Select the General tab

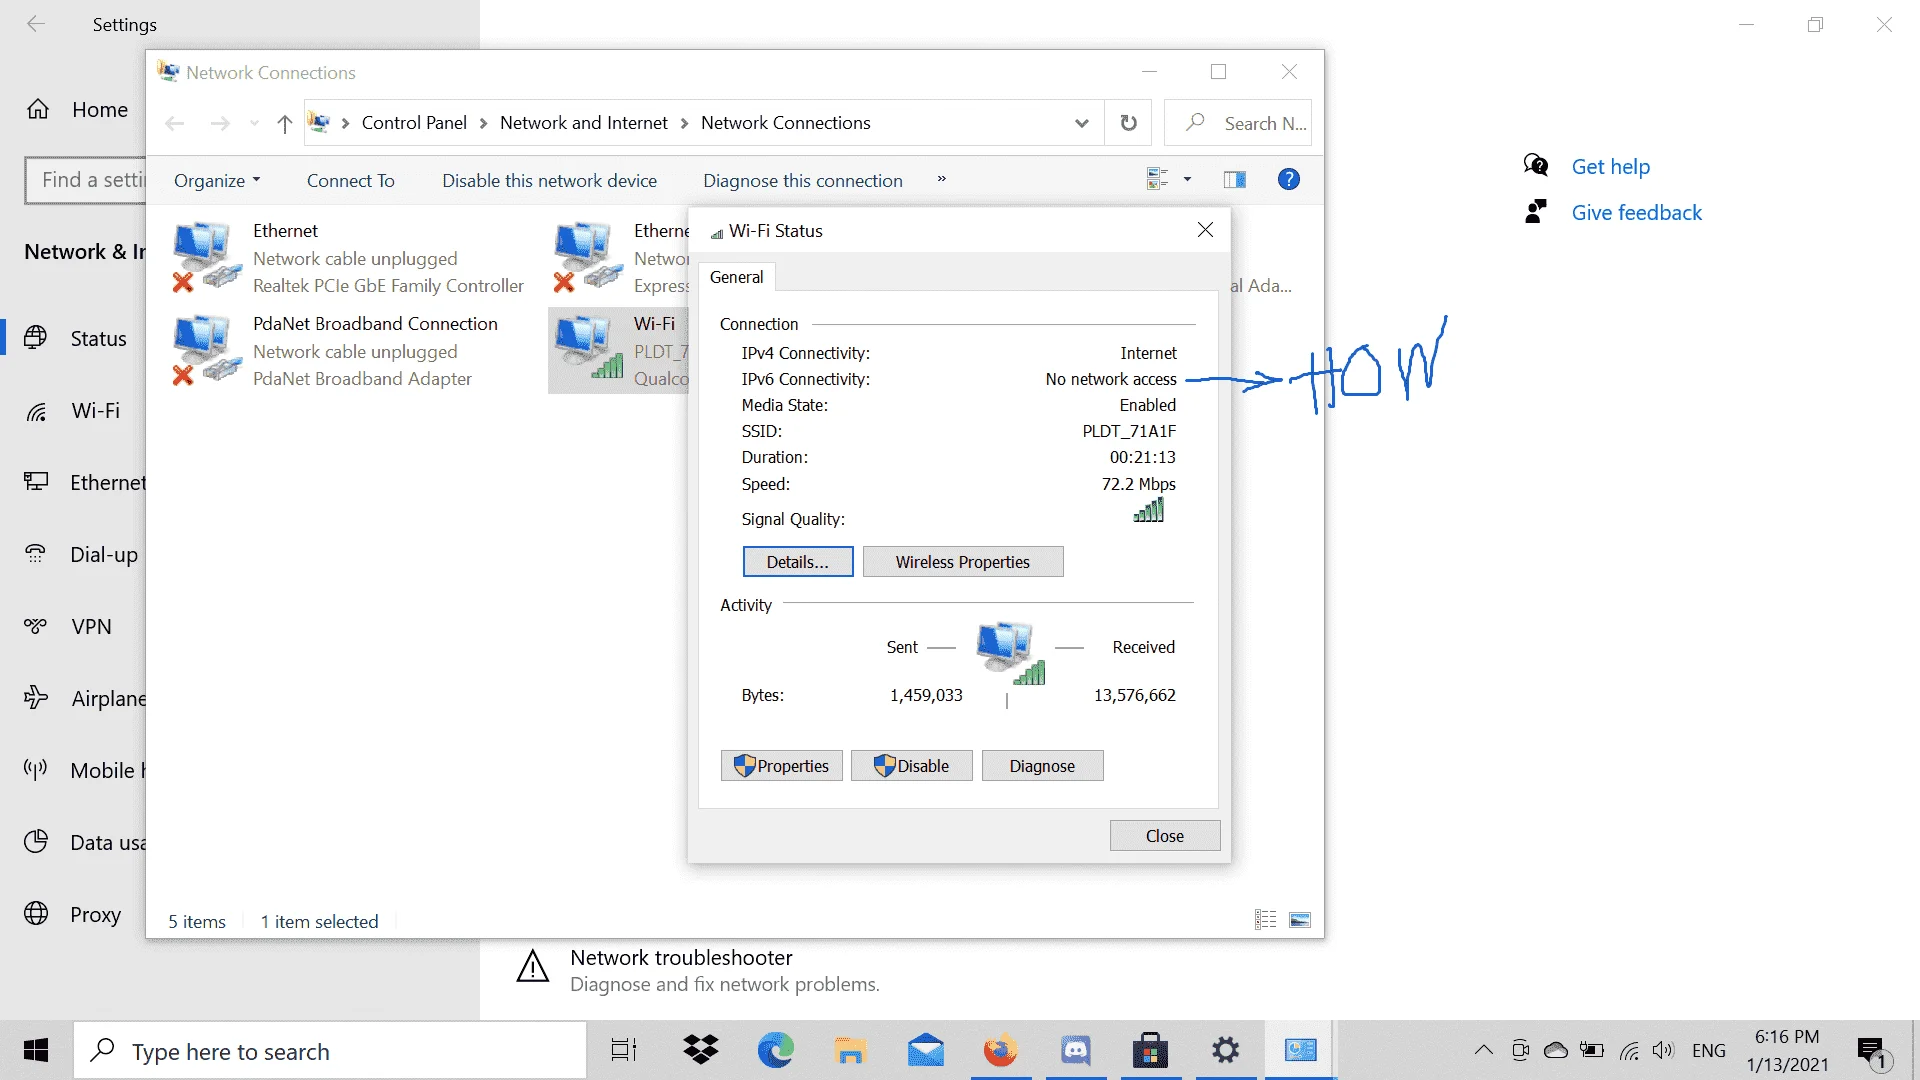(737, 277)
